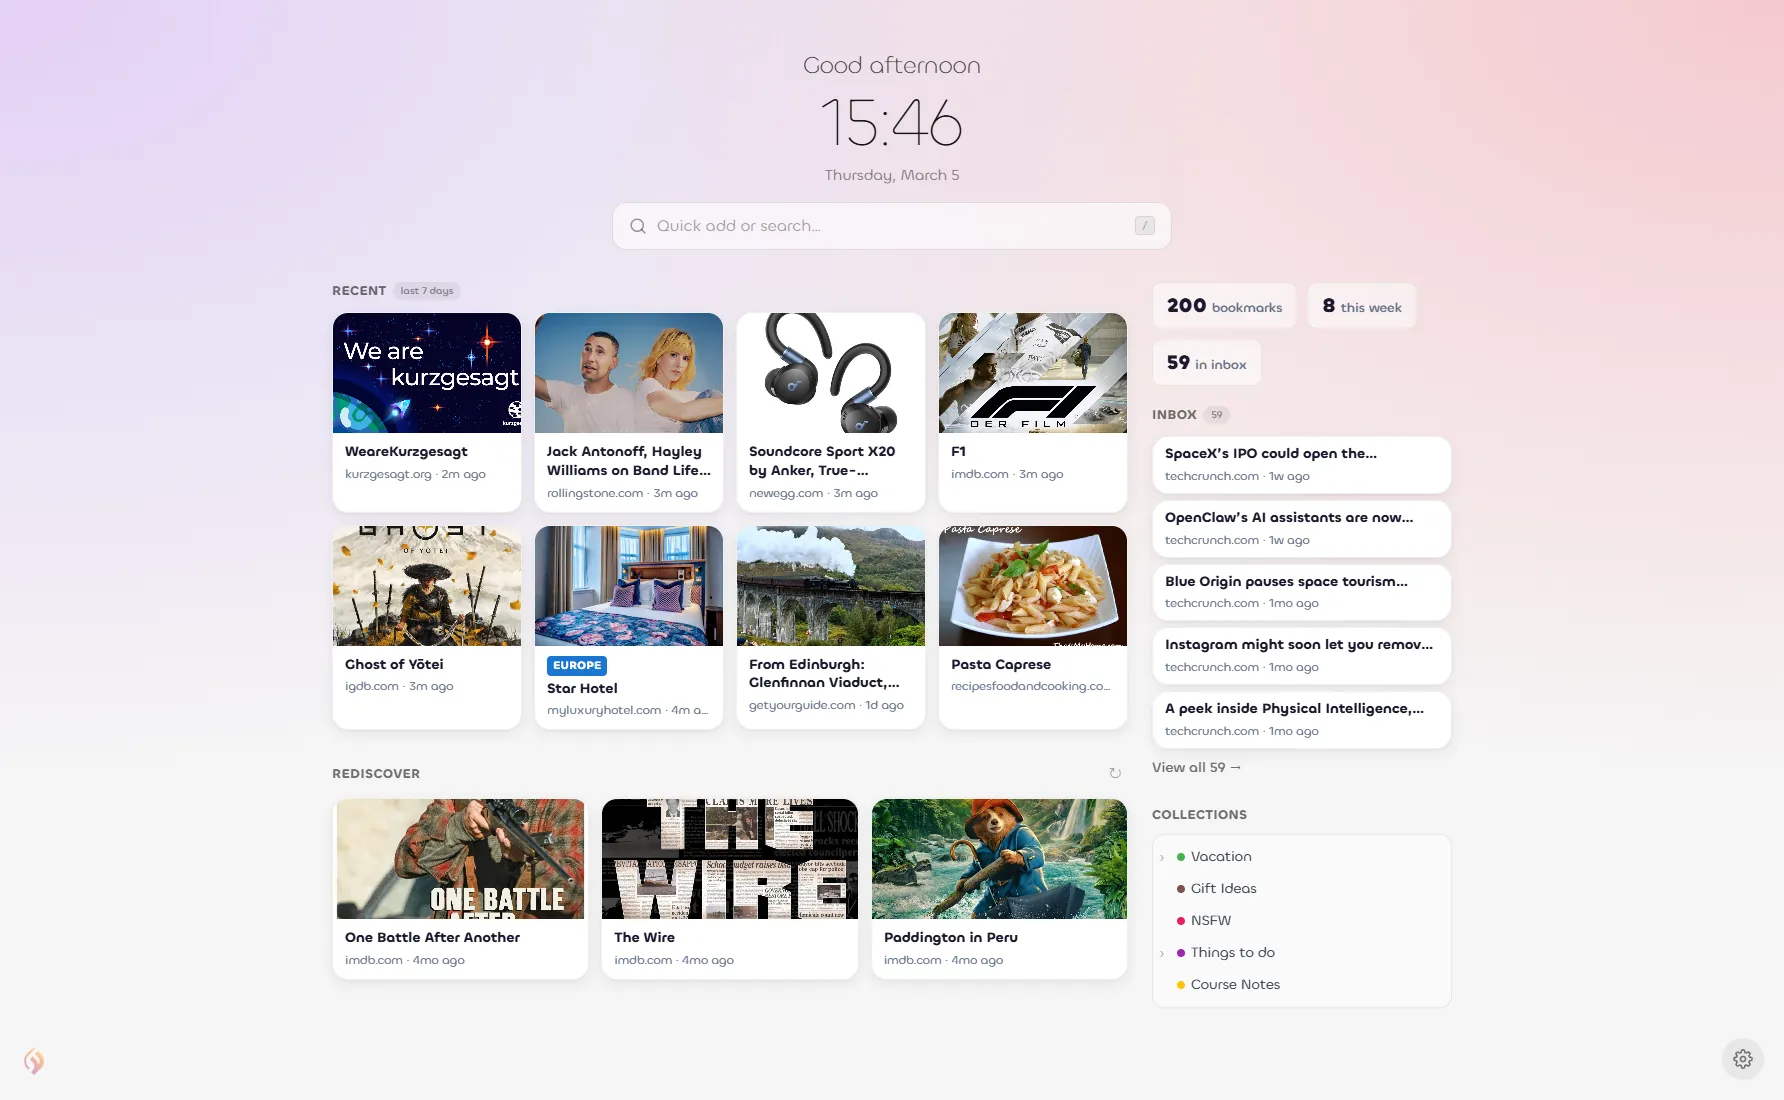Open the Course Notes collection
1784x1100 pixels.
tap(1235, 984)
